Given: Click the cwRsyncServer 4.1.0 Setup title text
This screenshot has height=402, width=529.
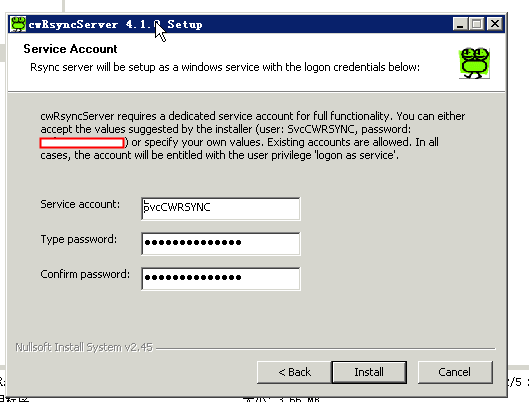Looking at the screenshot, I should pyautogui.click(x=115, y=24).
